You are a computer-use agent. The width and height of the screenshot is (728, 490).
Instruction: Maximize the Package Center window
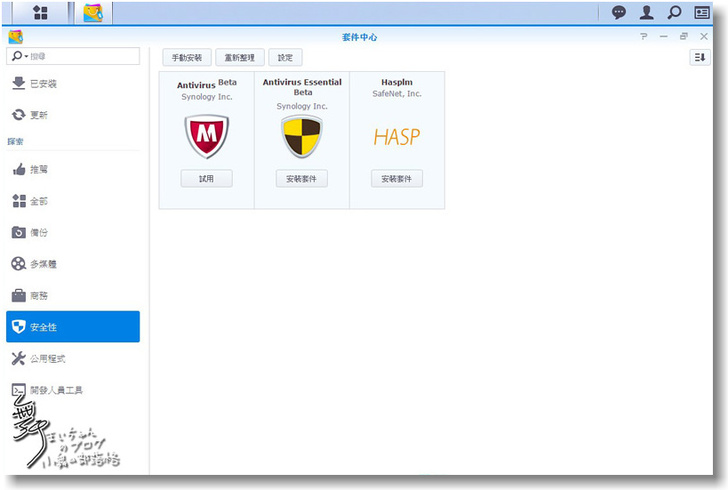[x=684, y=36]
